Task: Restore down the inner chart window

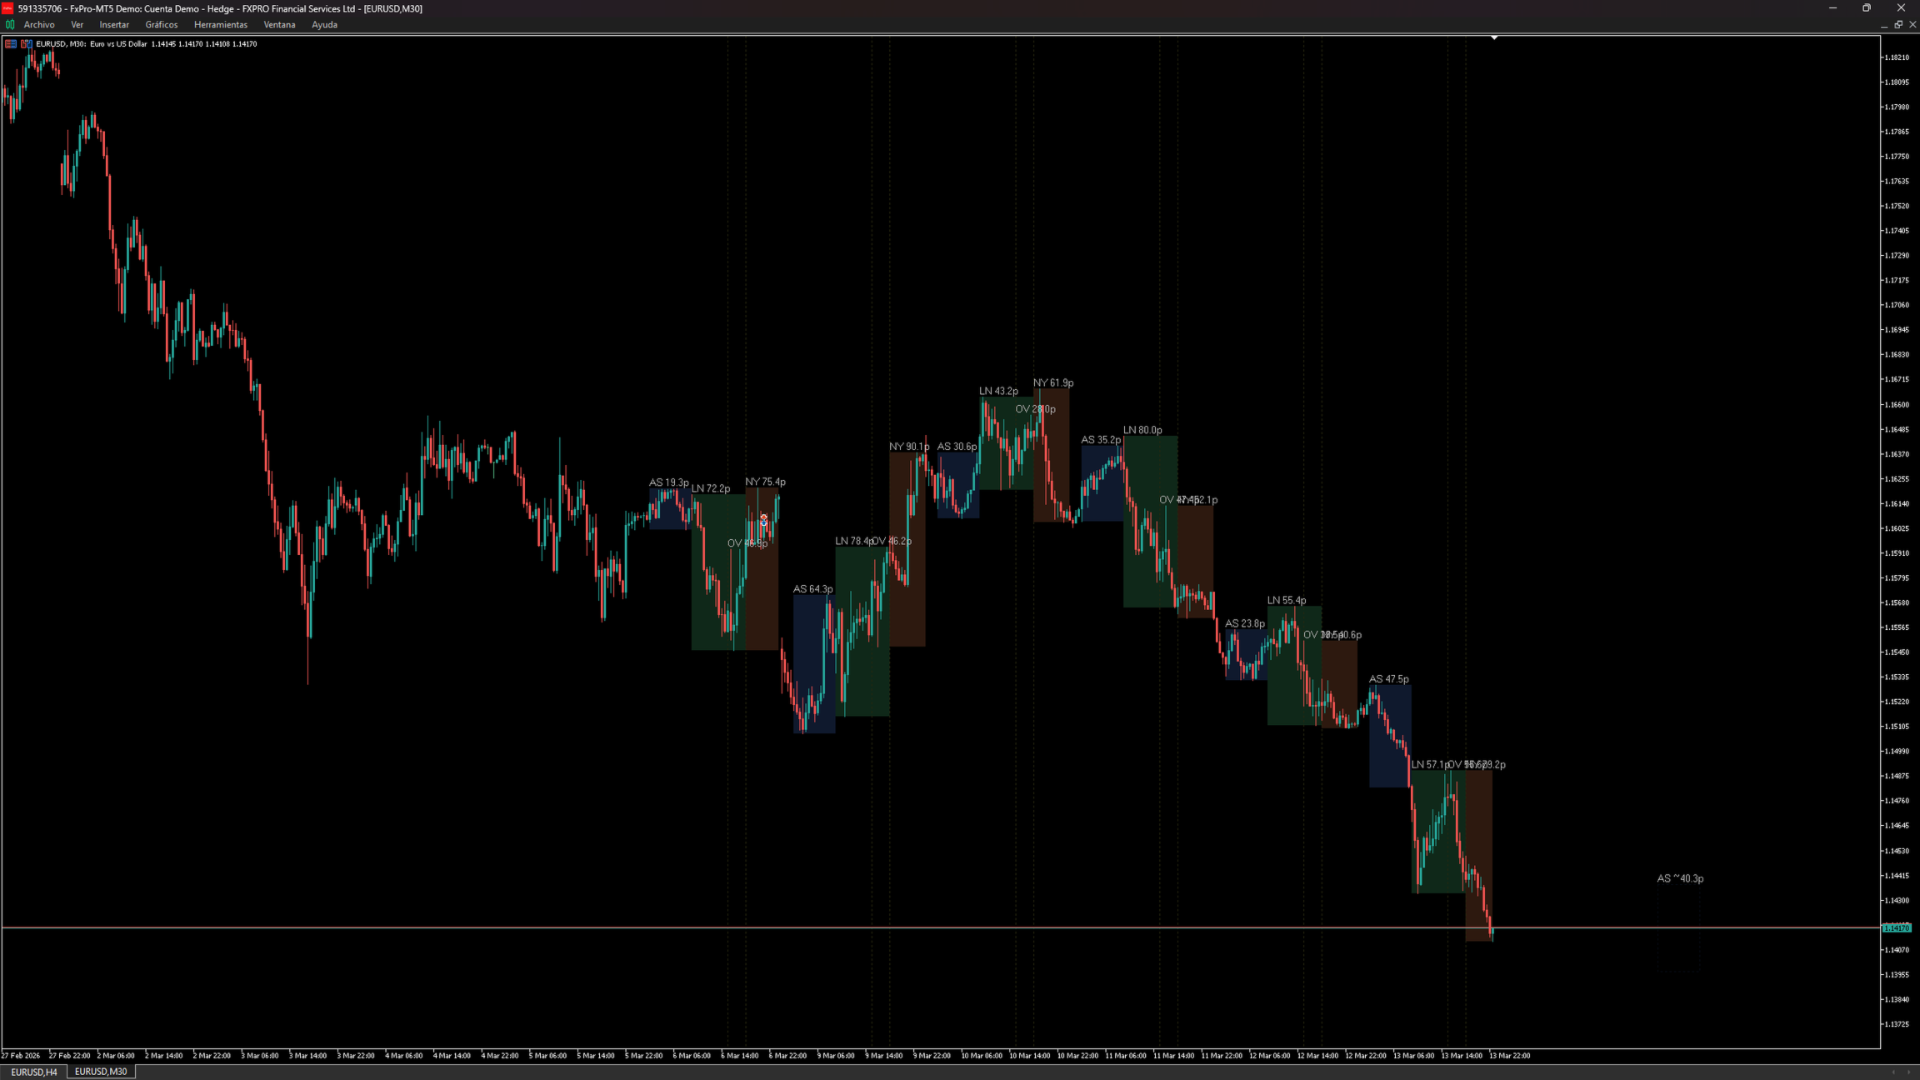Action: (1898, 25)
